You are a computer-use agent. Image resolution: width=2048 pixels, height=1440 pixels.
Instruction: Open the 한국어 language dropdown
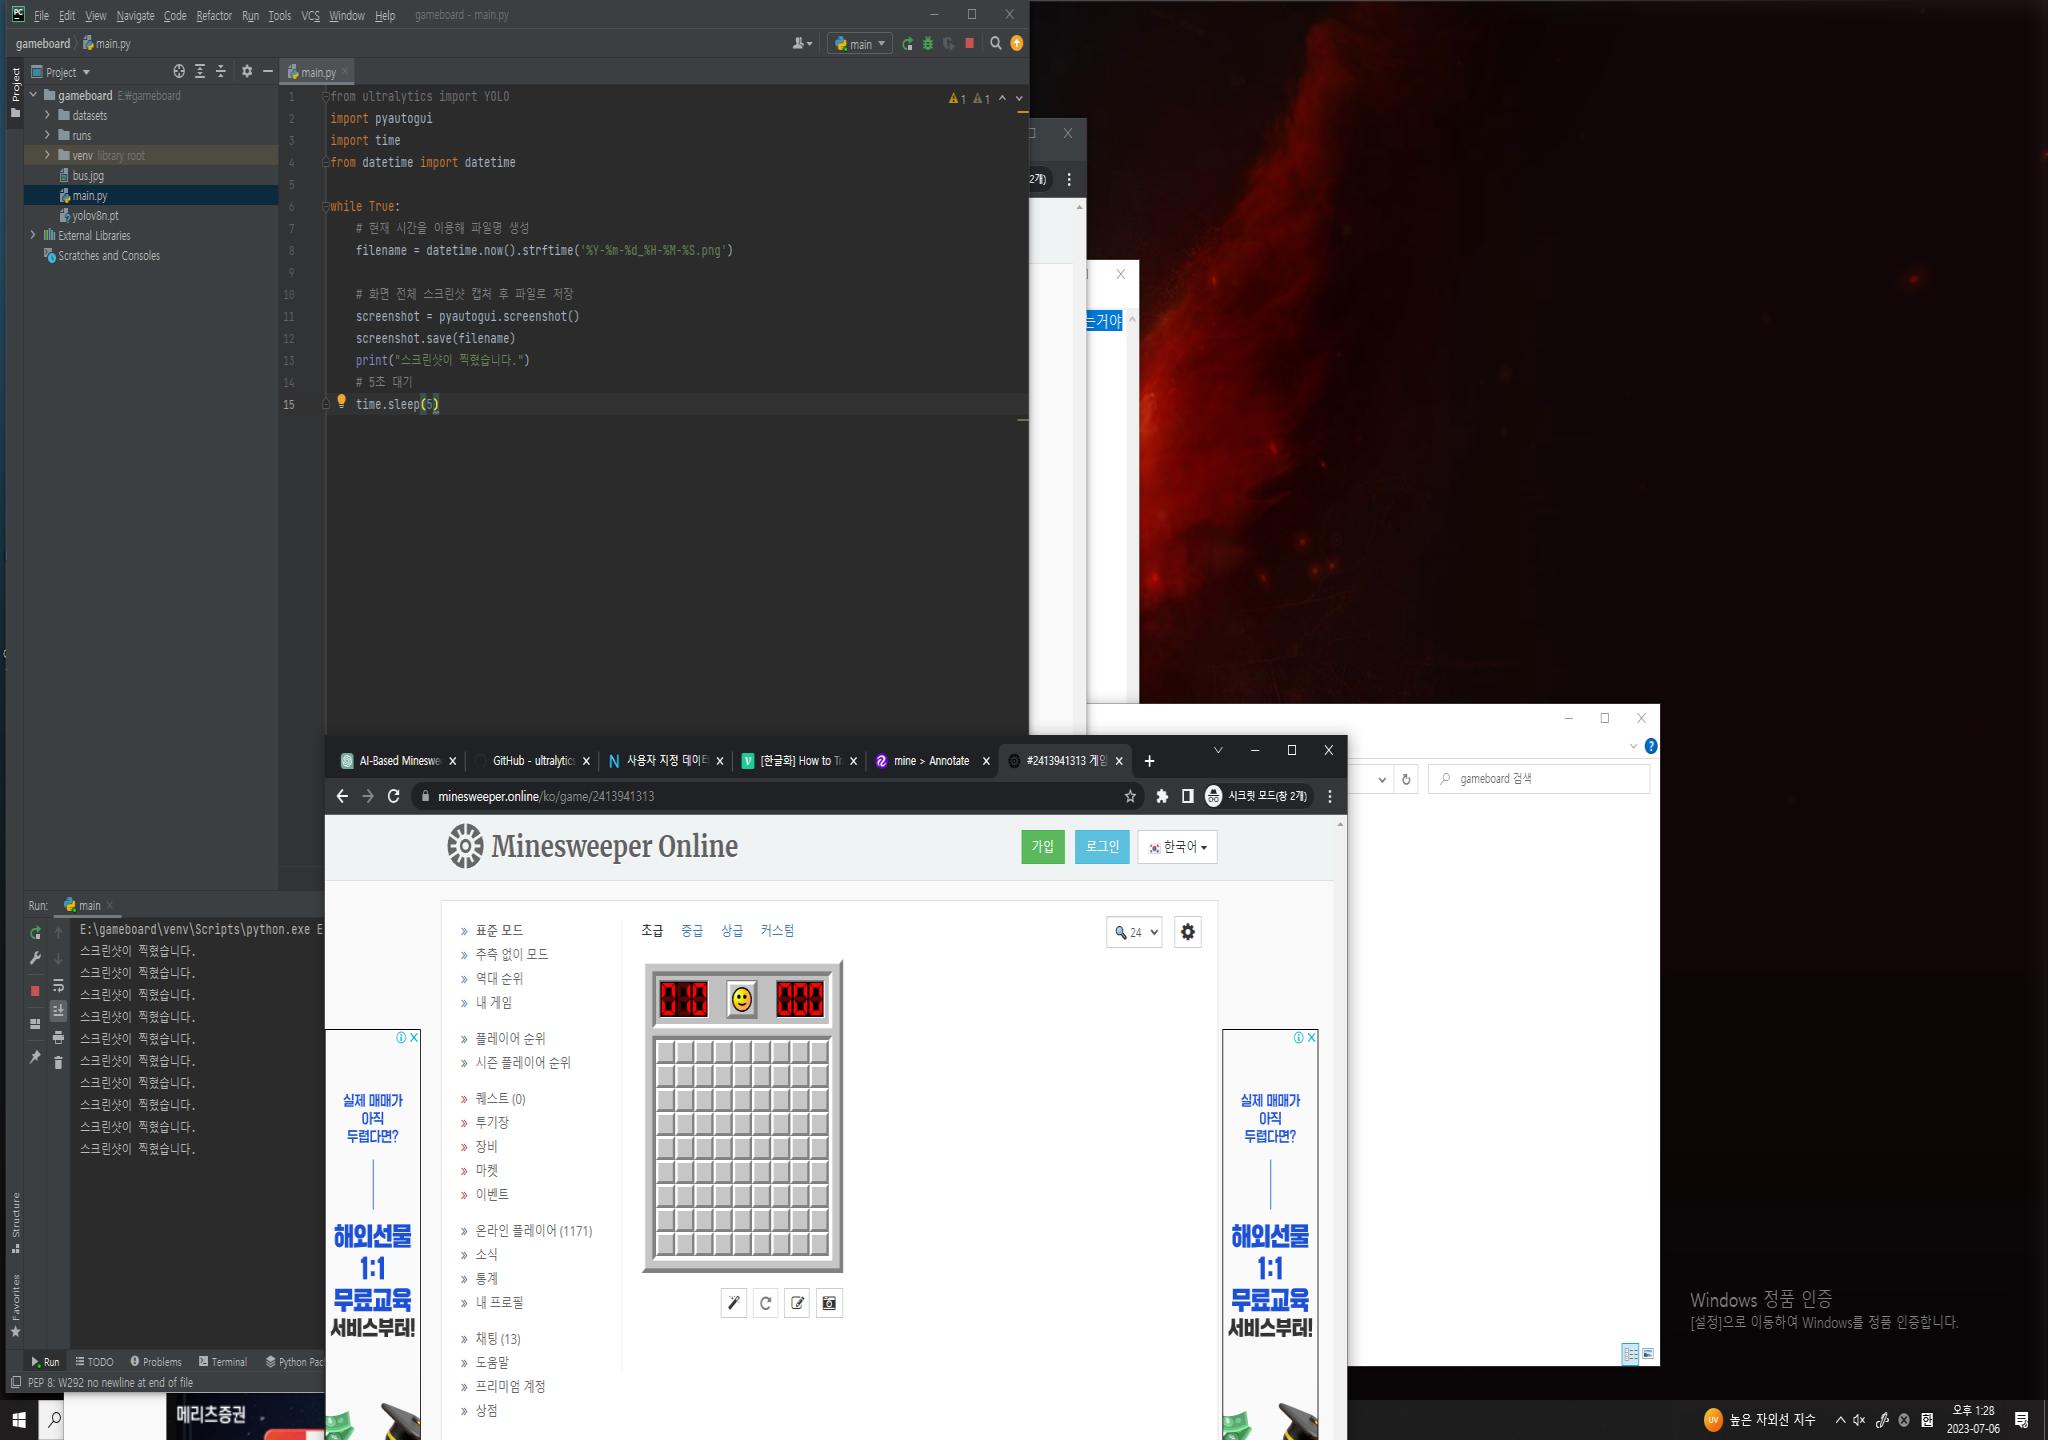[x=1177, y=847]
